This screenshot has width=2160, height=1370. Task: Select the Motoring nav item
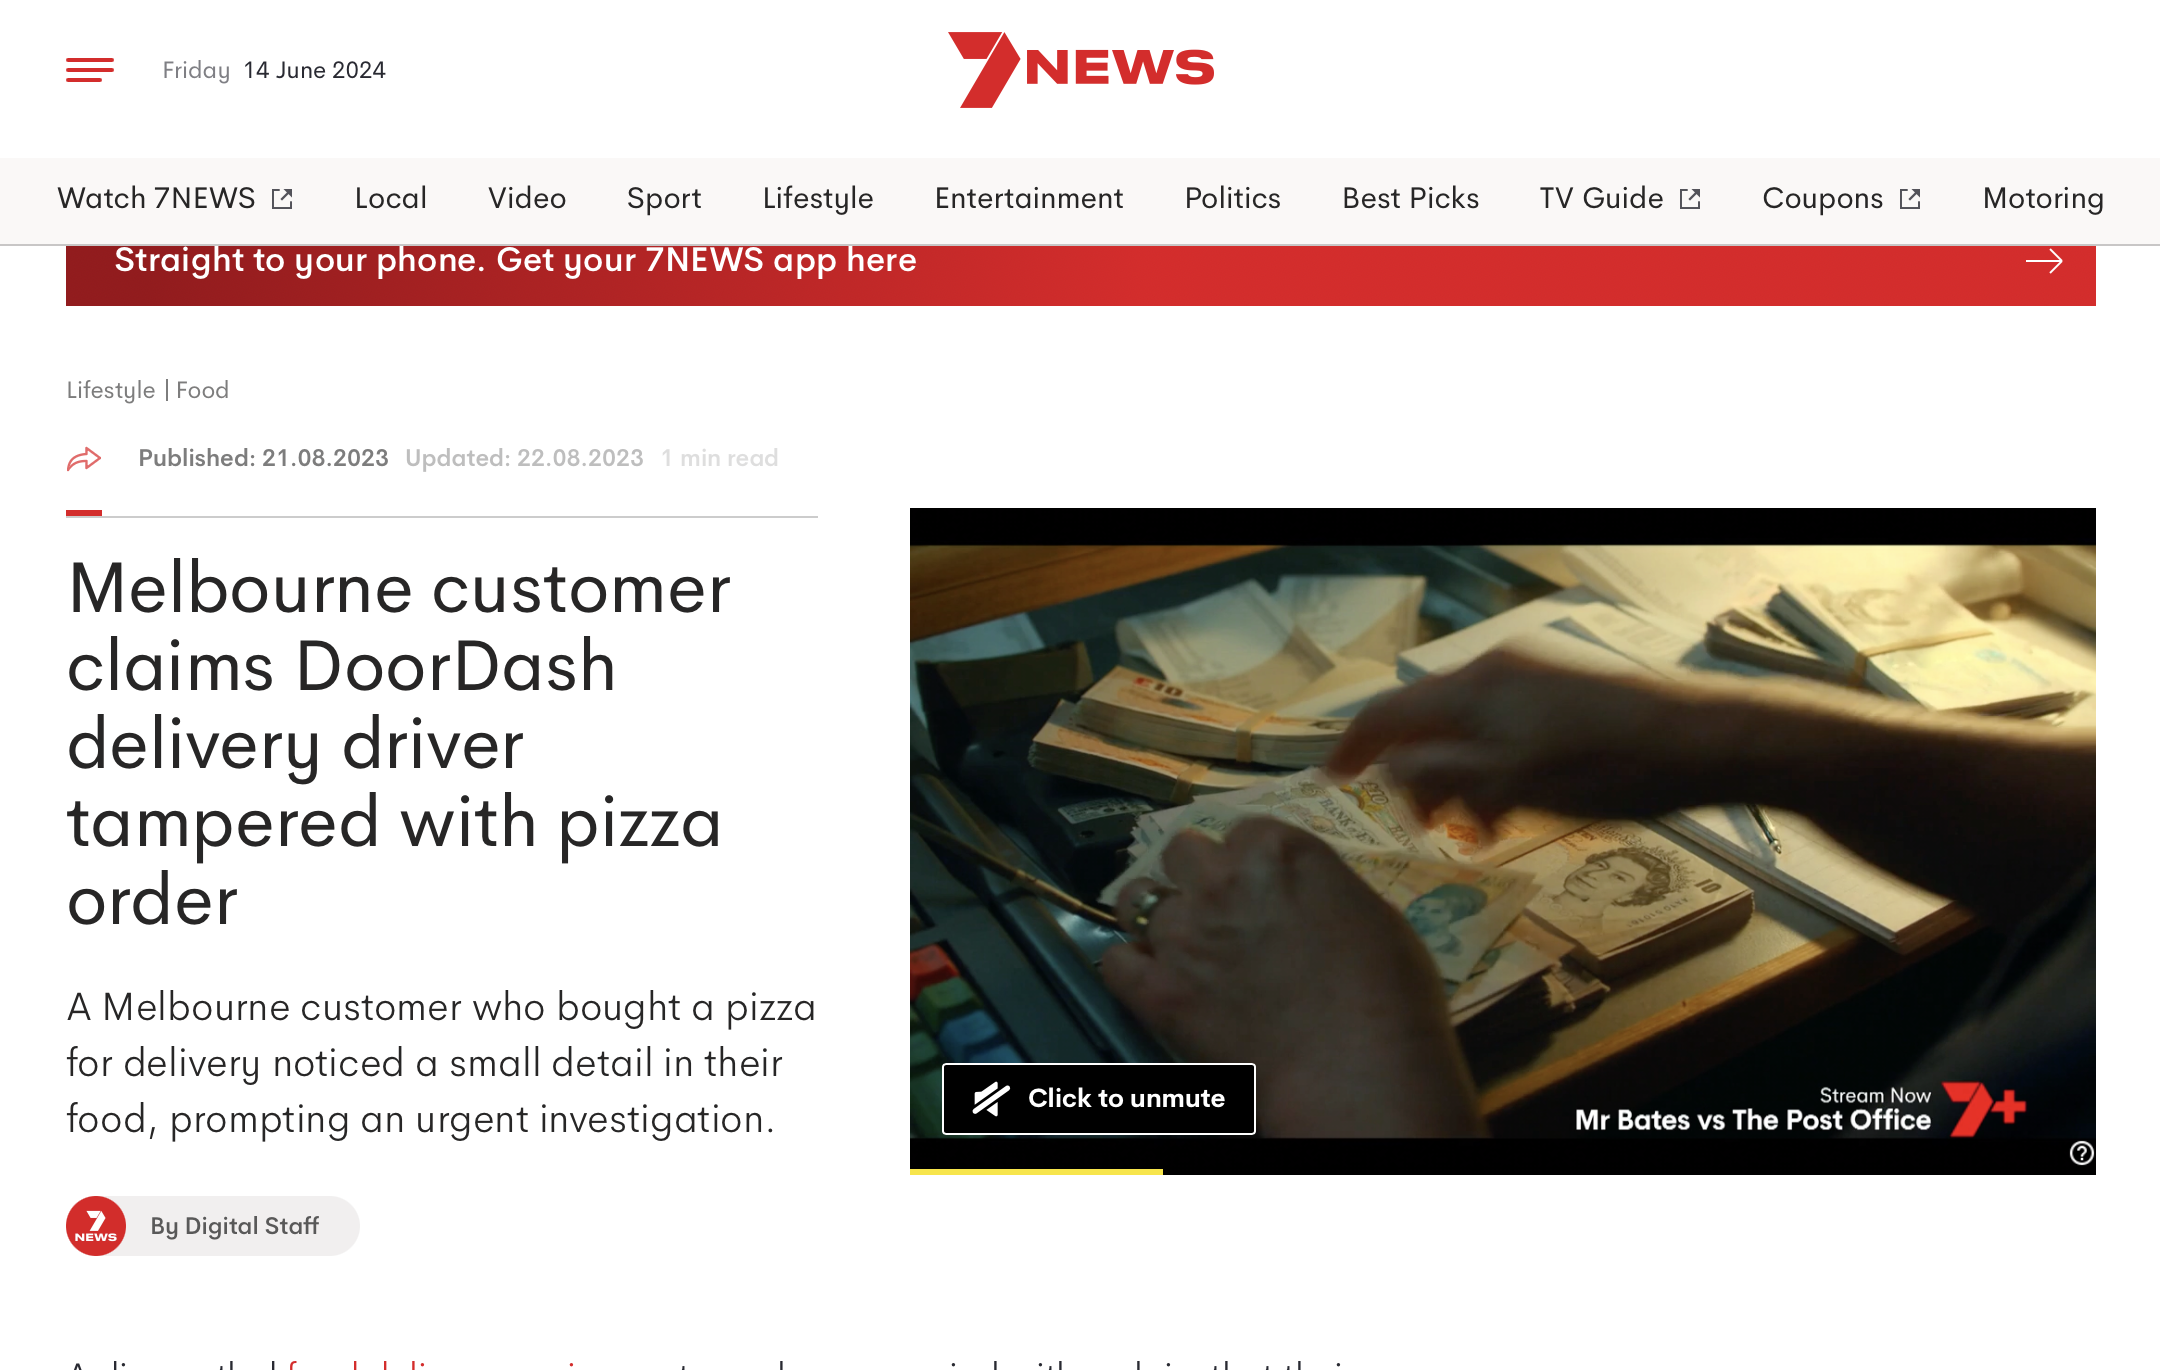tap(2043, 199)
